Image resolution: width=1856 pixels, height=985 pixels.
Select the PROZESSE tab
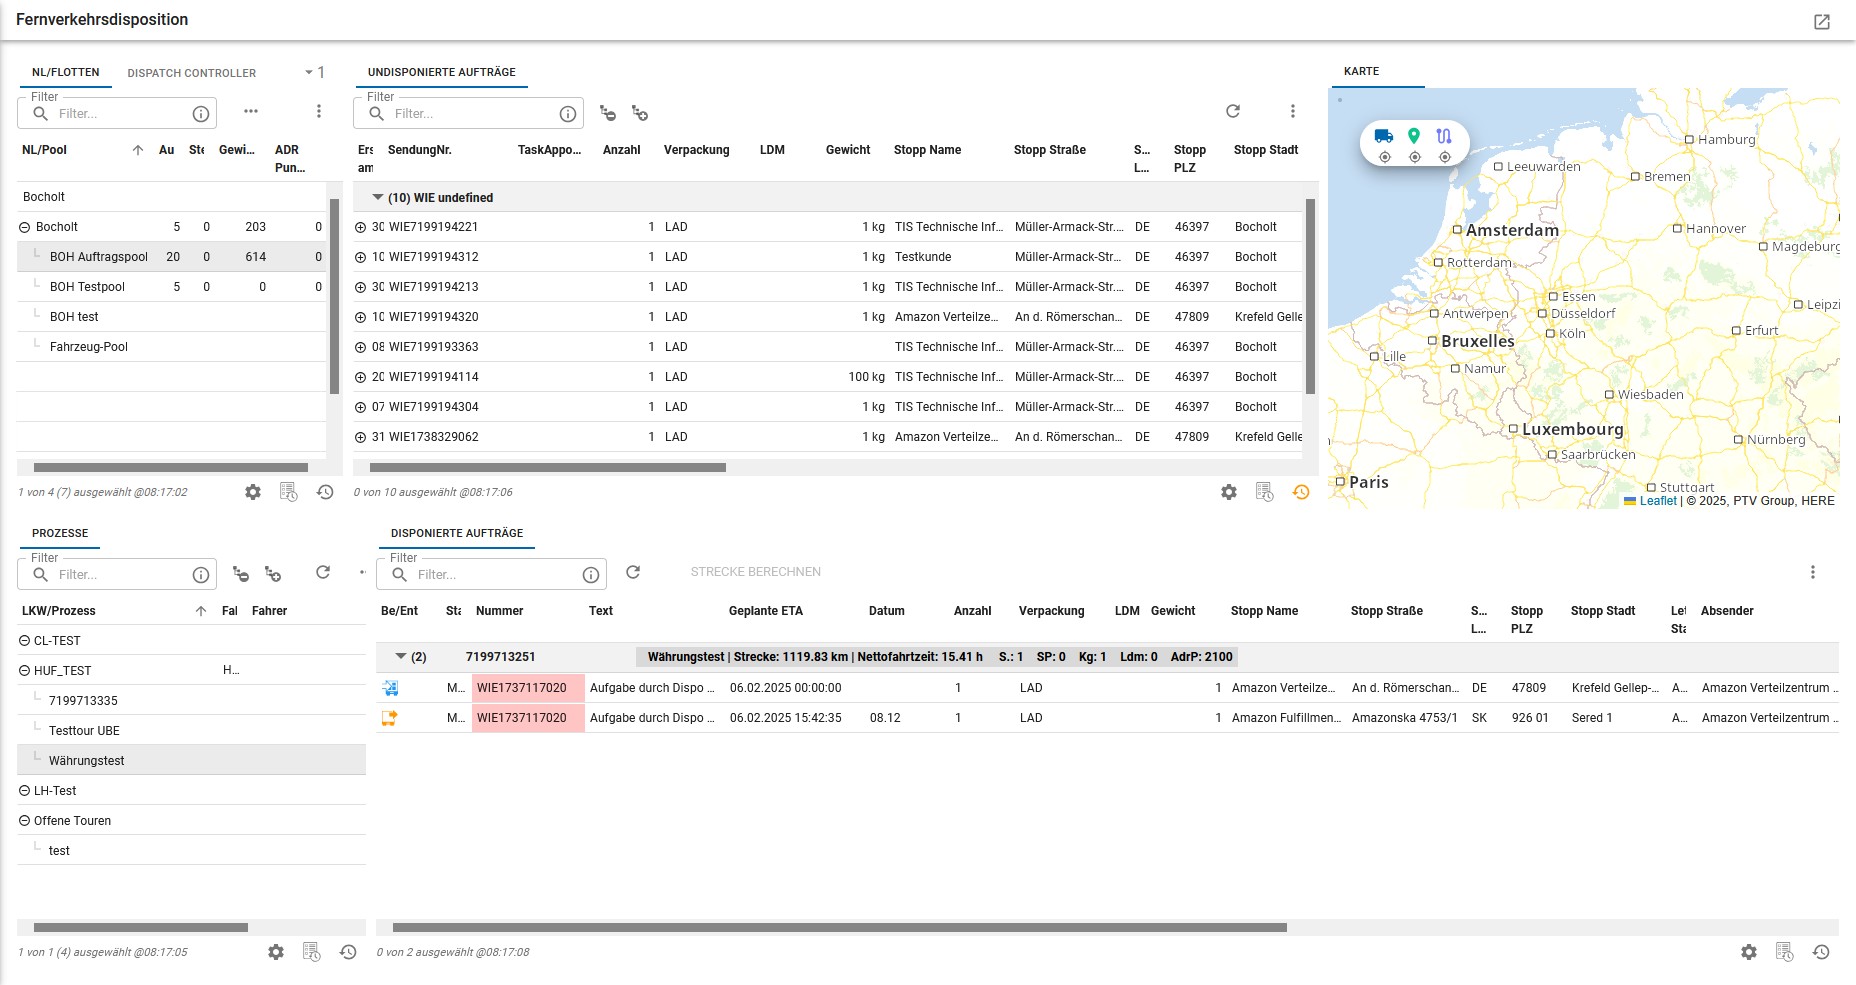tap(60, 533)
